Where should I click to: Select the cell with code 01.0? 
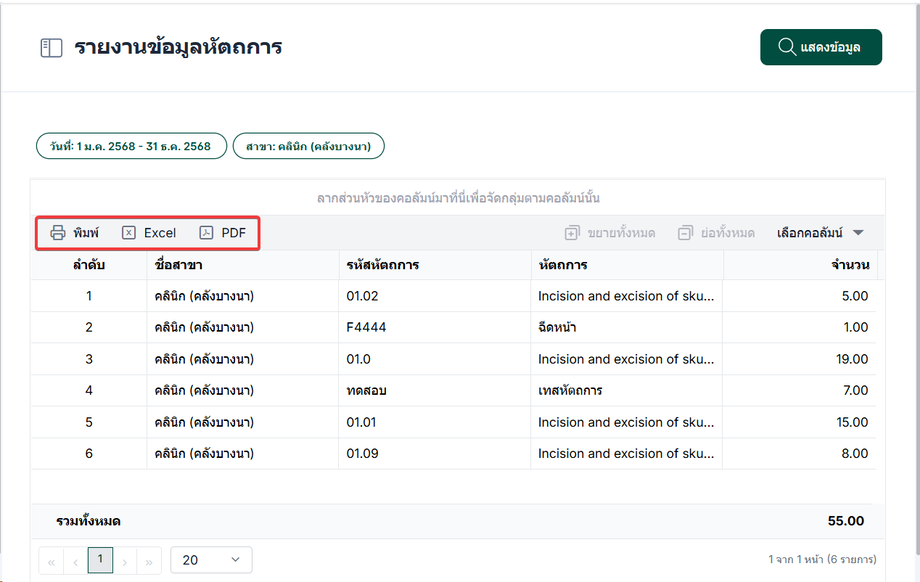pyautogui.click(x=435, y=359)
